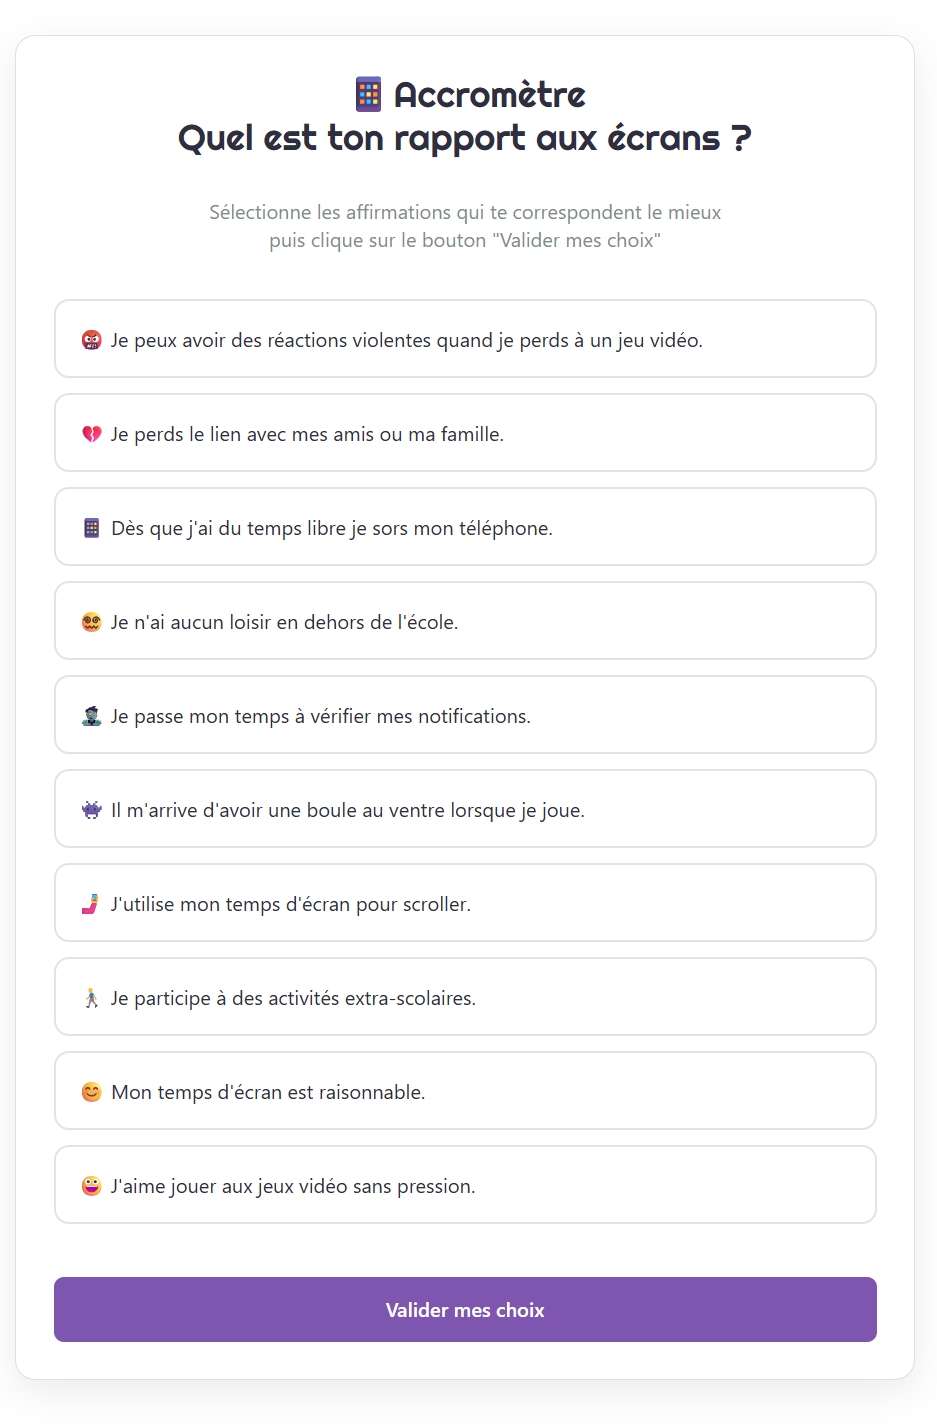This screenshot has width=937, height=1426.
Task: Click the Valider mes choix button
Action: 464,1309
